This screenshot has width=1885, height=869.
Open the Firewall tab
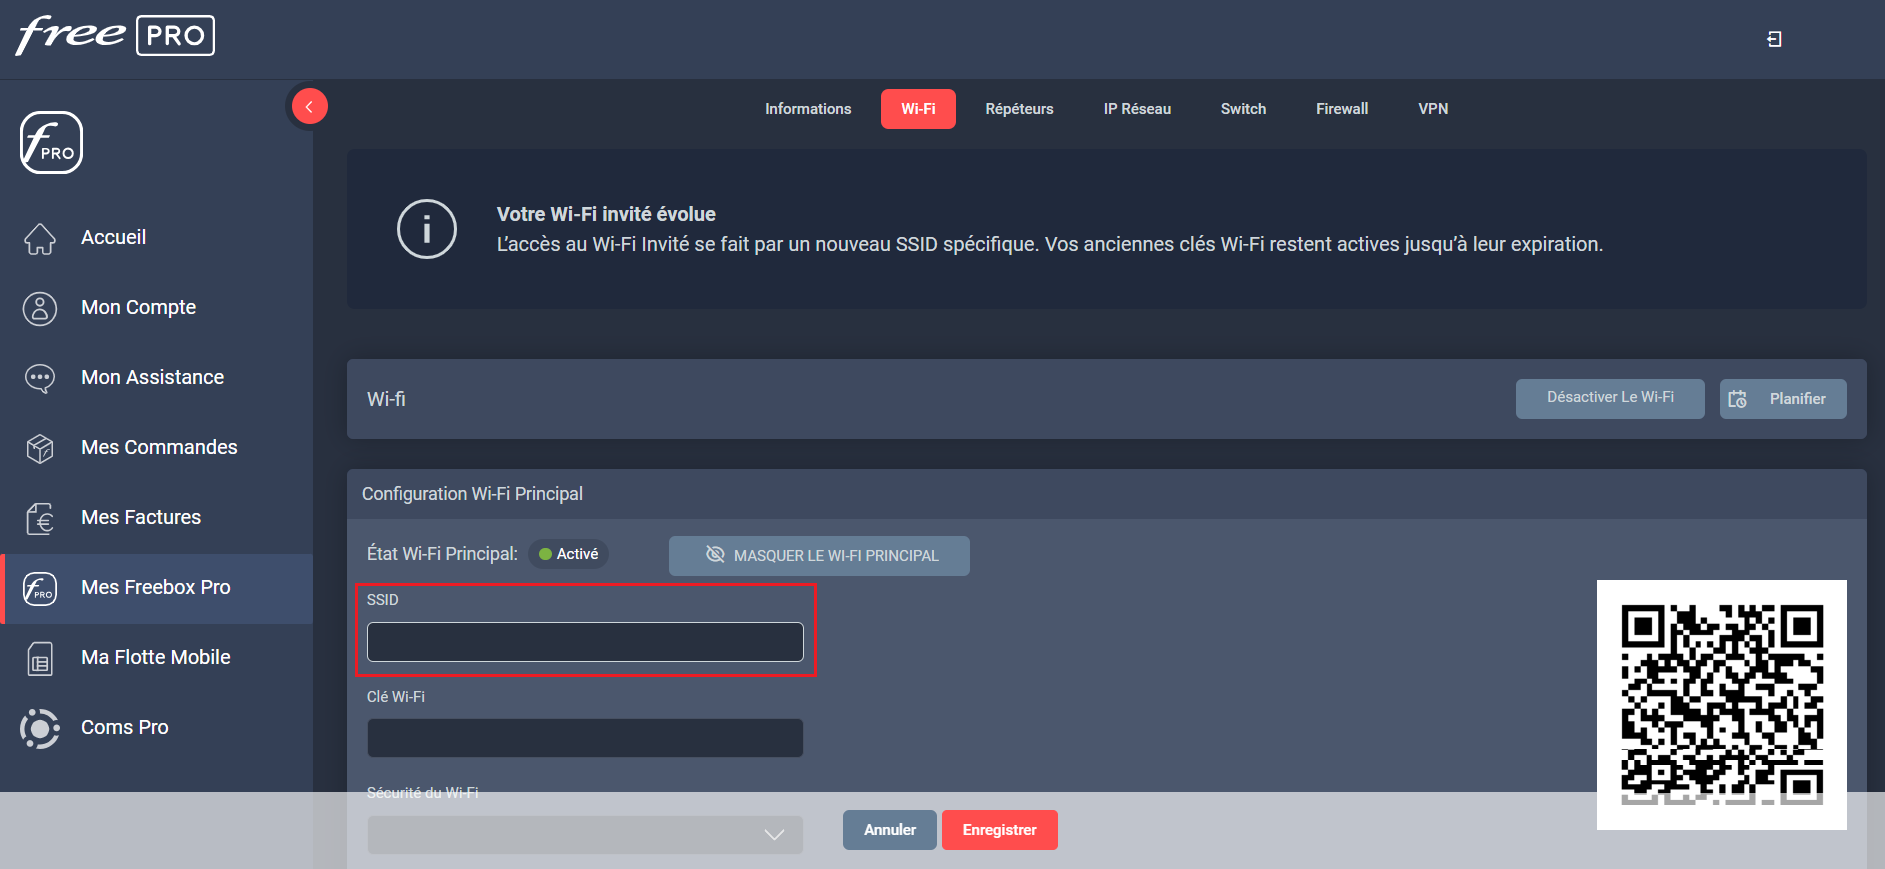click(x=1341, y=109)
